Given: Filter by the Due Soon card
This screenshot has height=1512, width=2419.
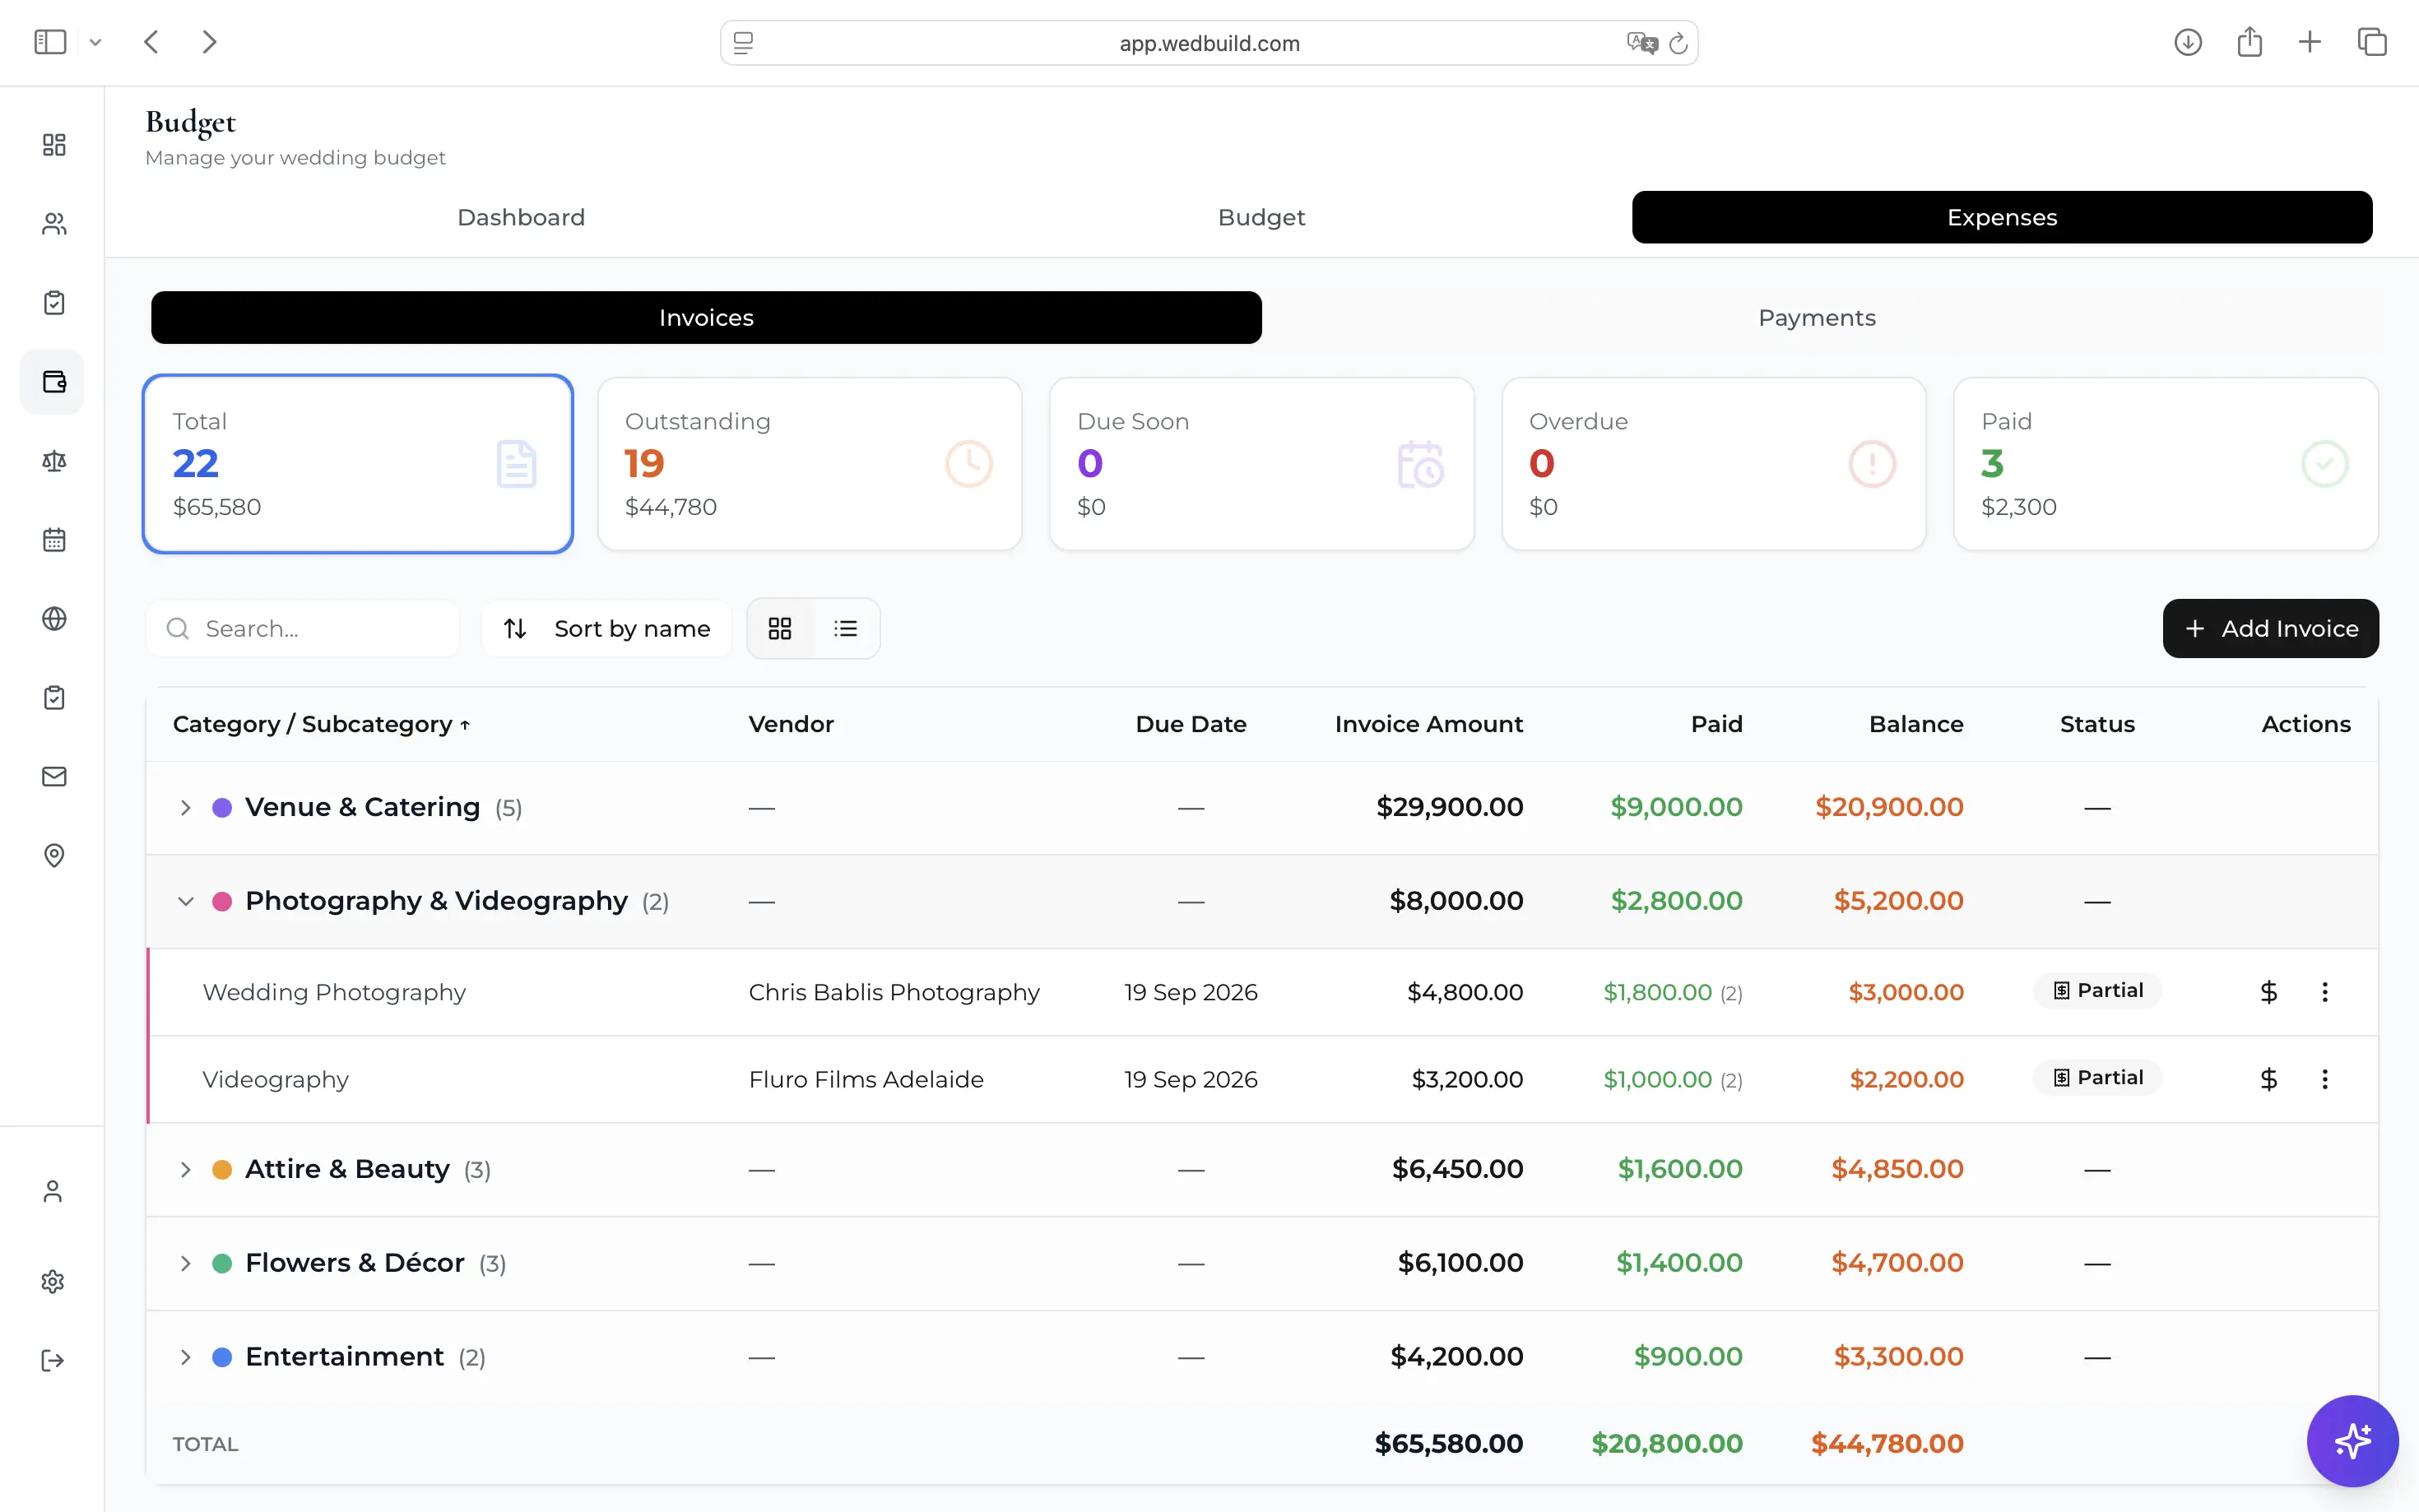Looking at the screenshot, I should pyautogui.click(x=1262, y=464).
